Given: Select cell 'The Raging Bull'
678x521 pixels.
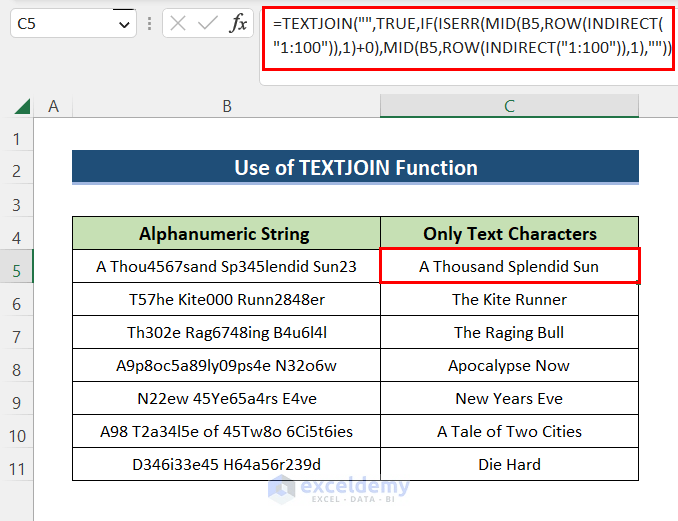Looking at the screenshot, I should click(509, 332).
